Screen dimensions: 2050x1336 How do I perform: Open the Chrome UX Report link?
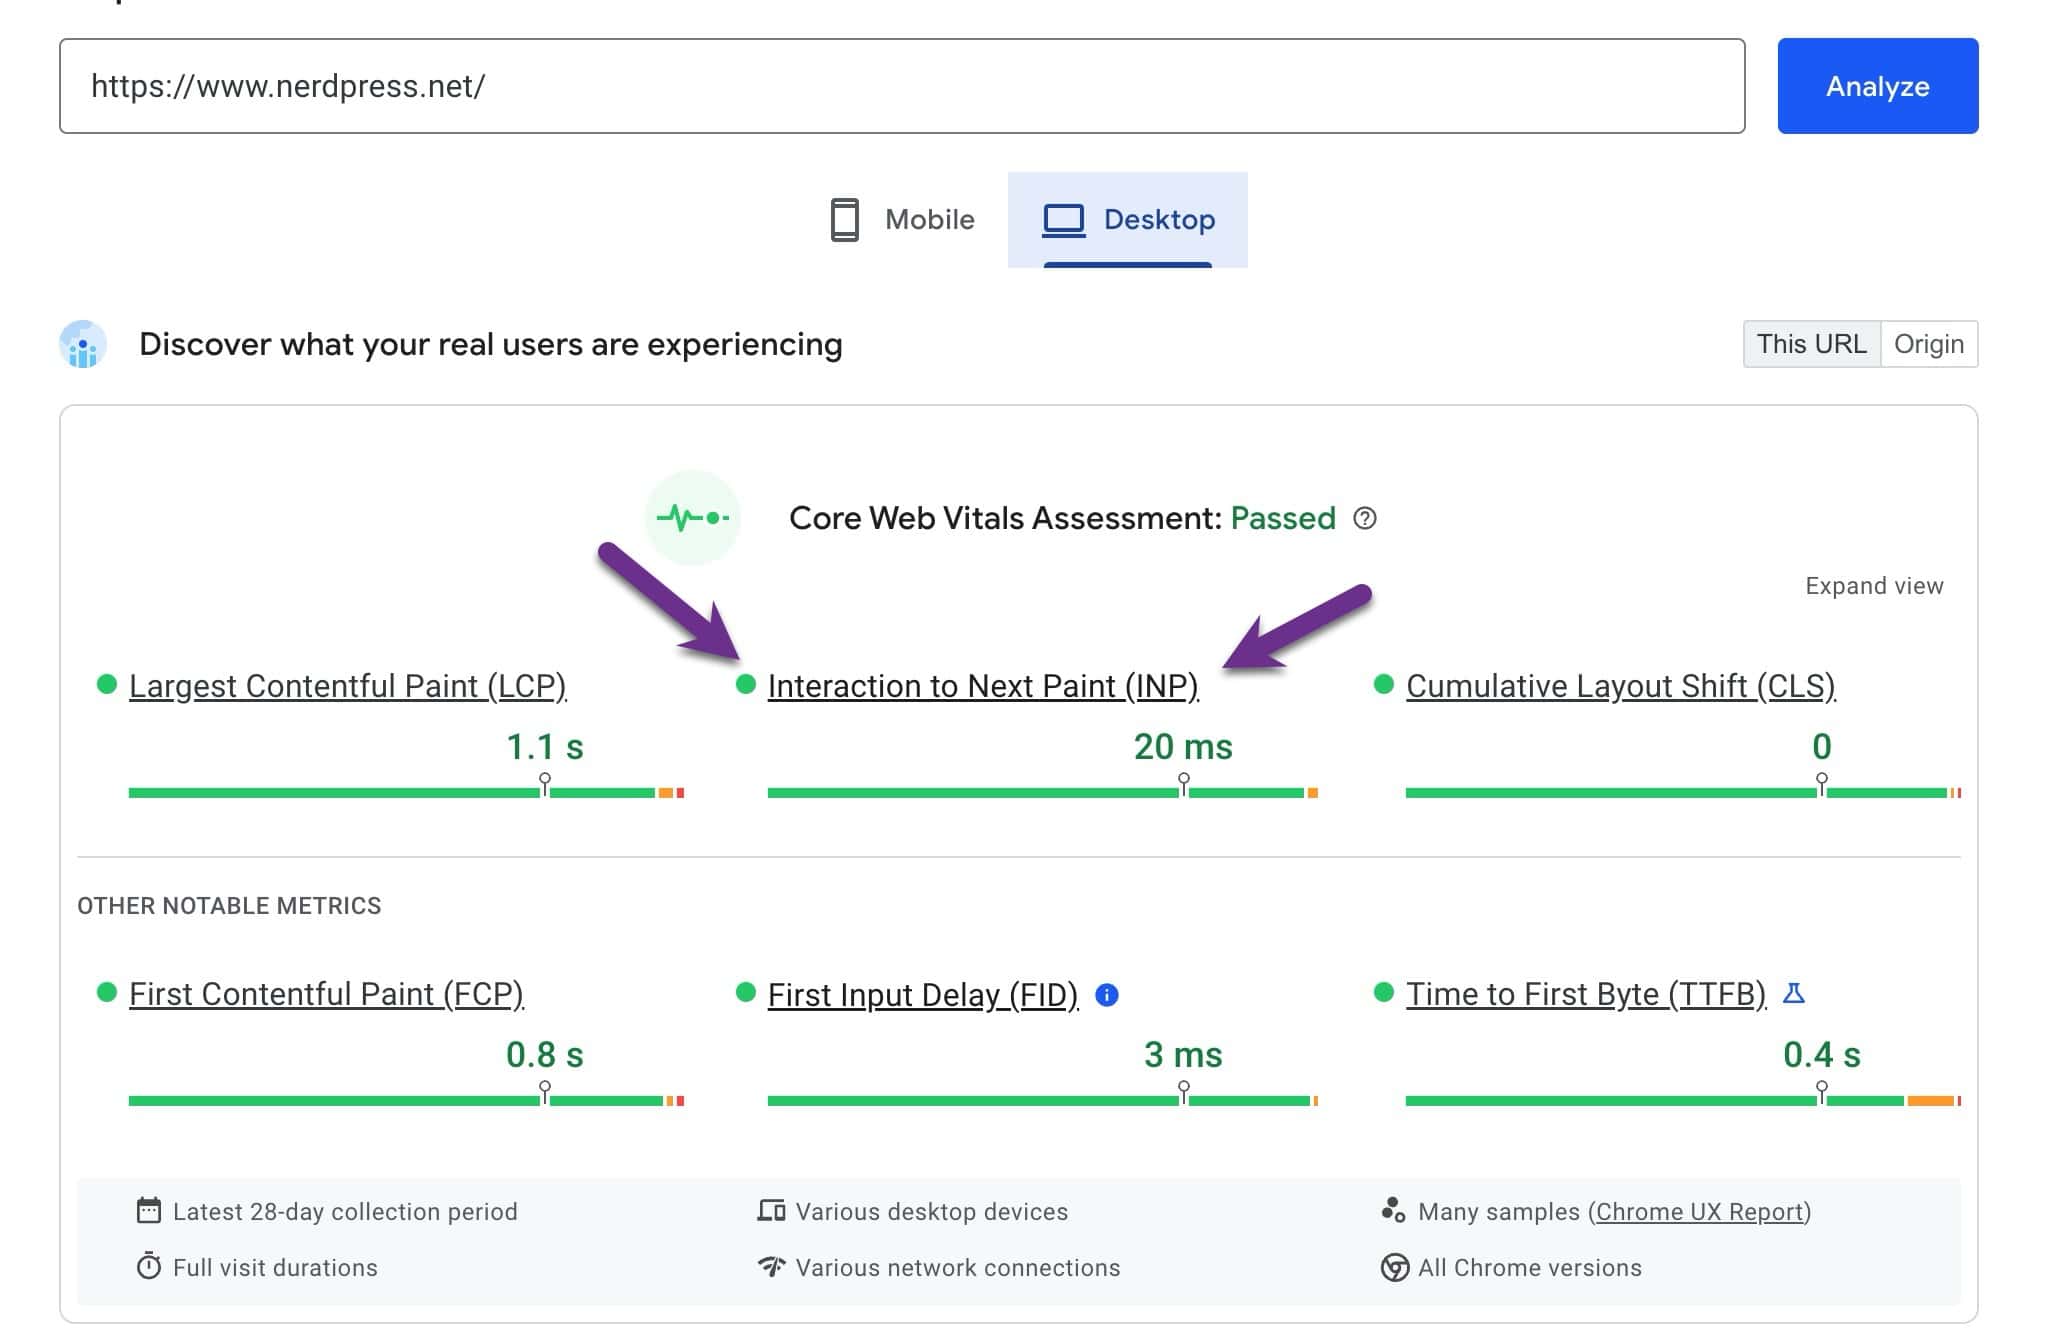[x=1700, y=1211]
